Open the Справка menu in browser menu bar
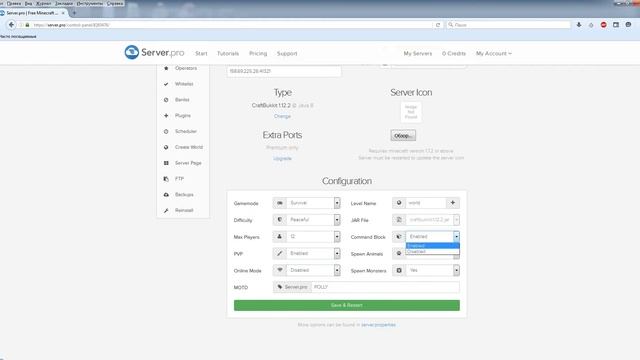Image resolution: width=640 pixels, height=360 pixels. [115, 3]
